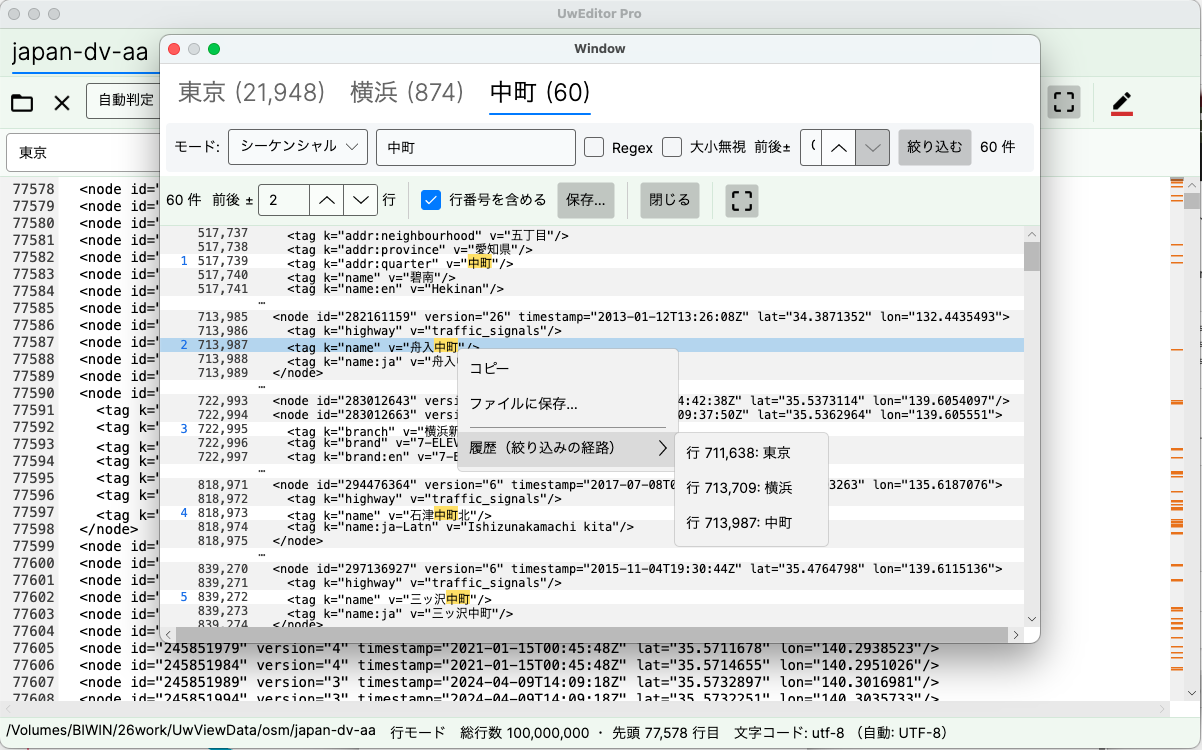Switch to the 横浜 (874) tab
The image size is (1202, 750).
[407, 93]
